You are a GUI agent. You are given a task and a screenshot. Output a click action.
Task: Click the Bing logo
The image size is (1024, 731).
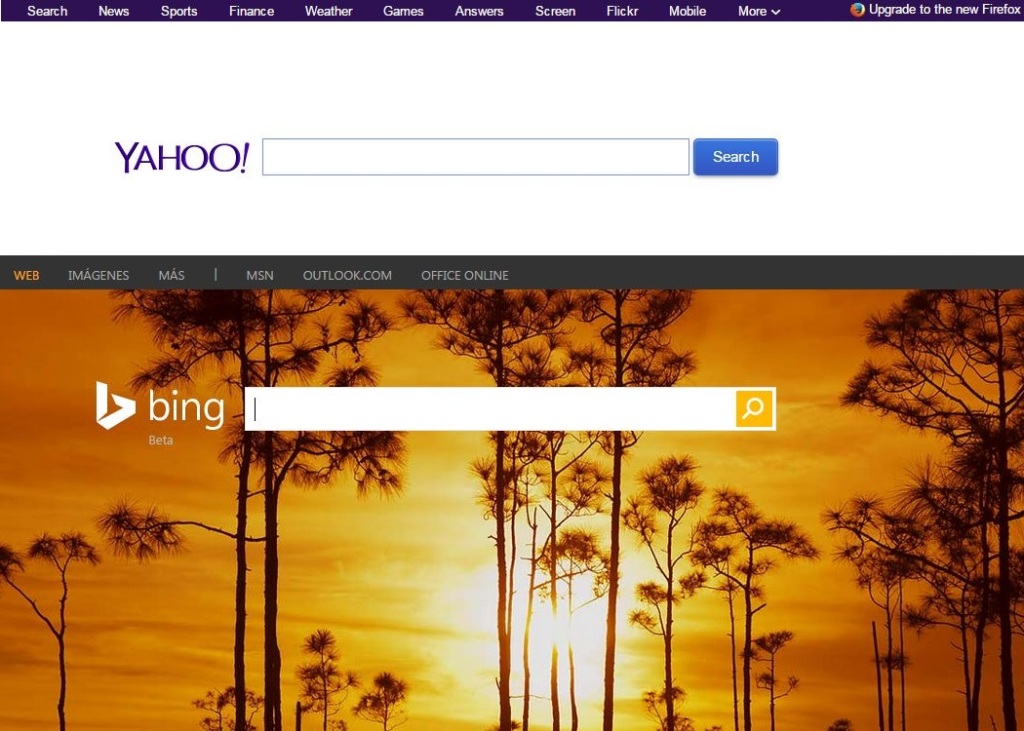coord(160,406)
